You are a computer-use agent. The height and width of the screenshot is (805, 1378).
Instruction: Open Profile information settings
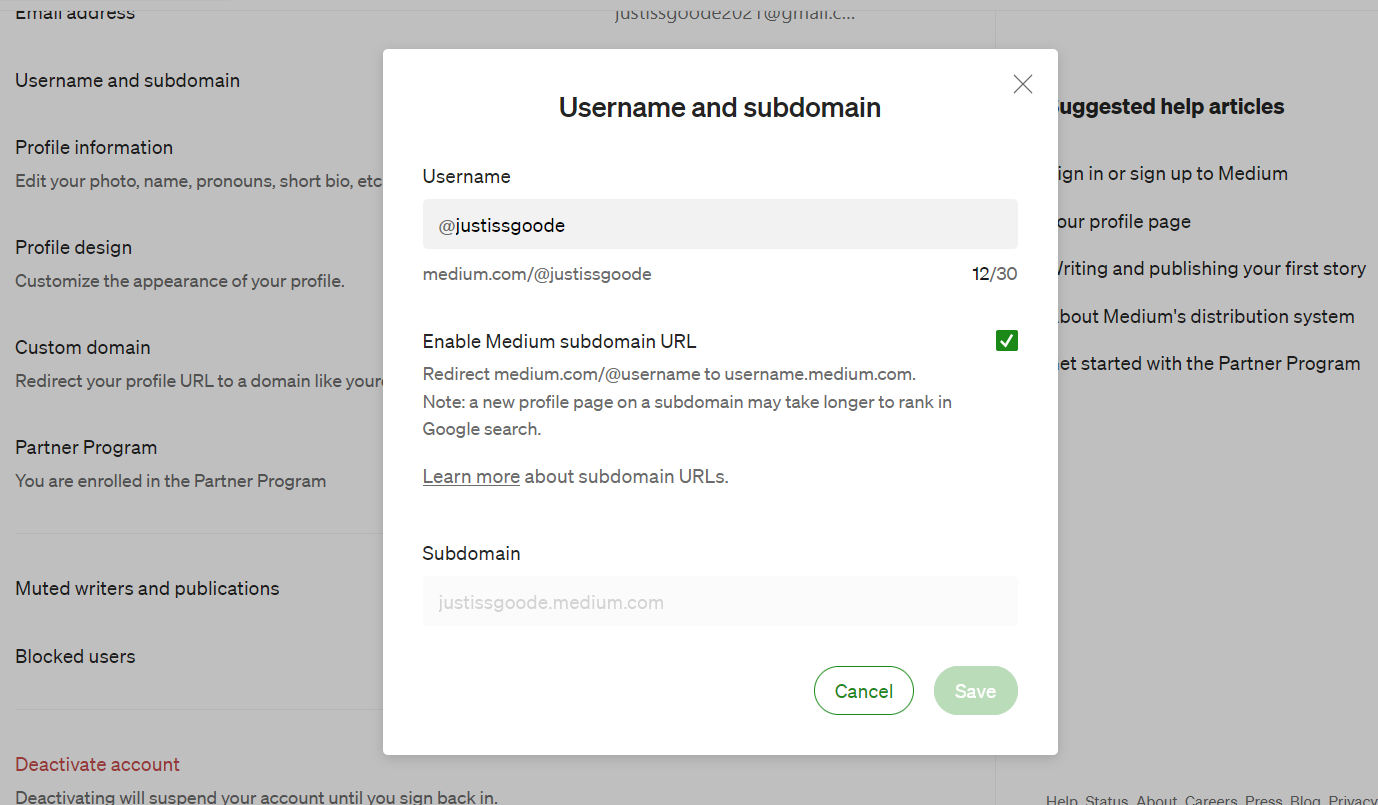point(94,147)
